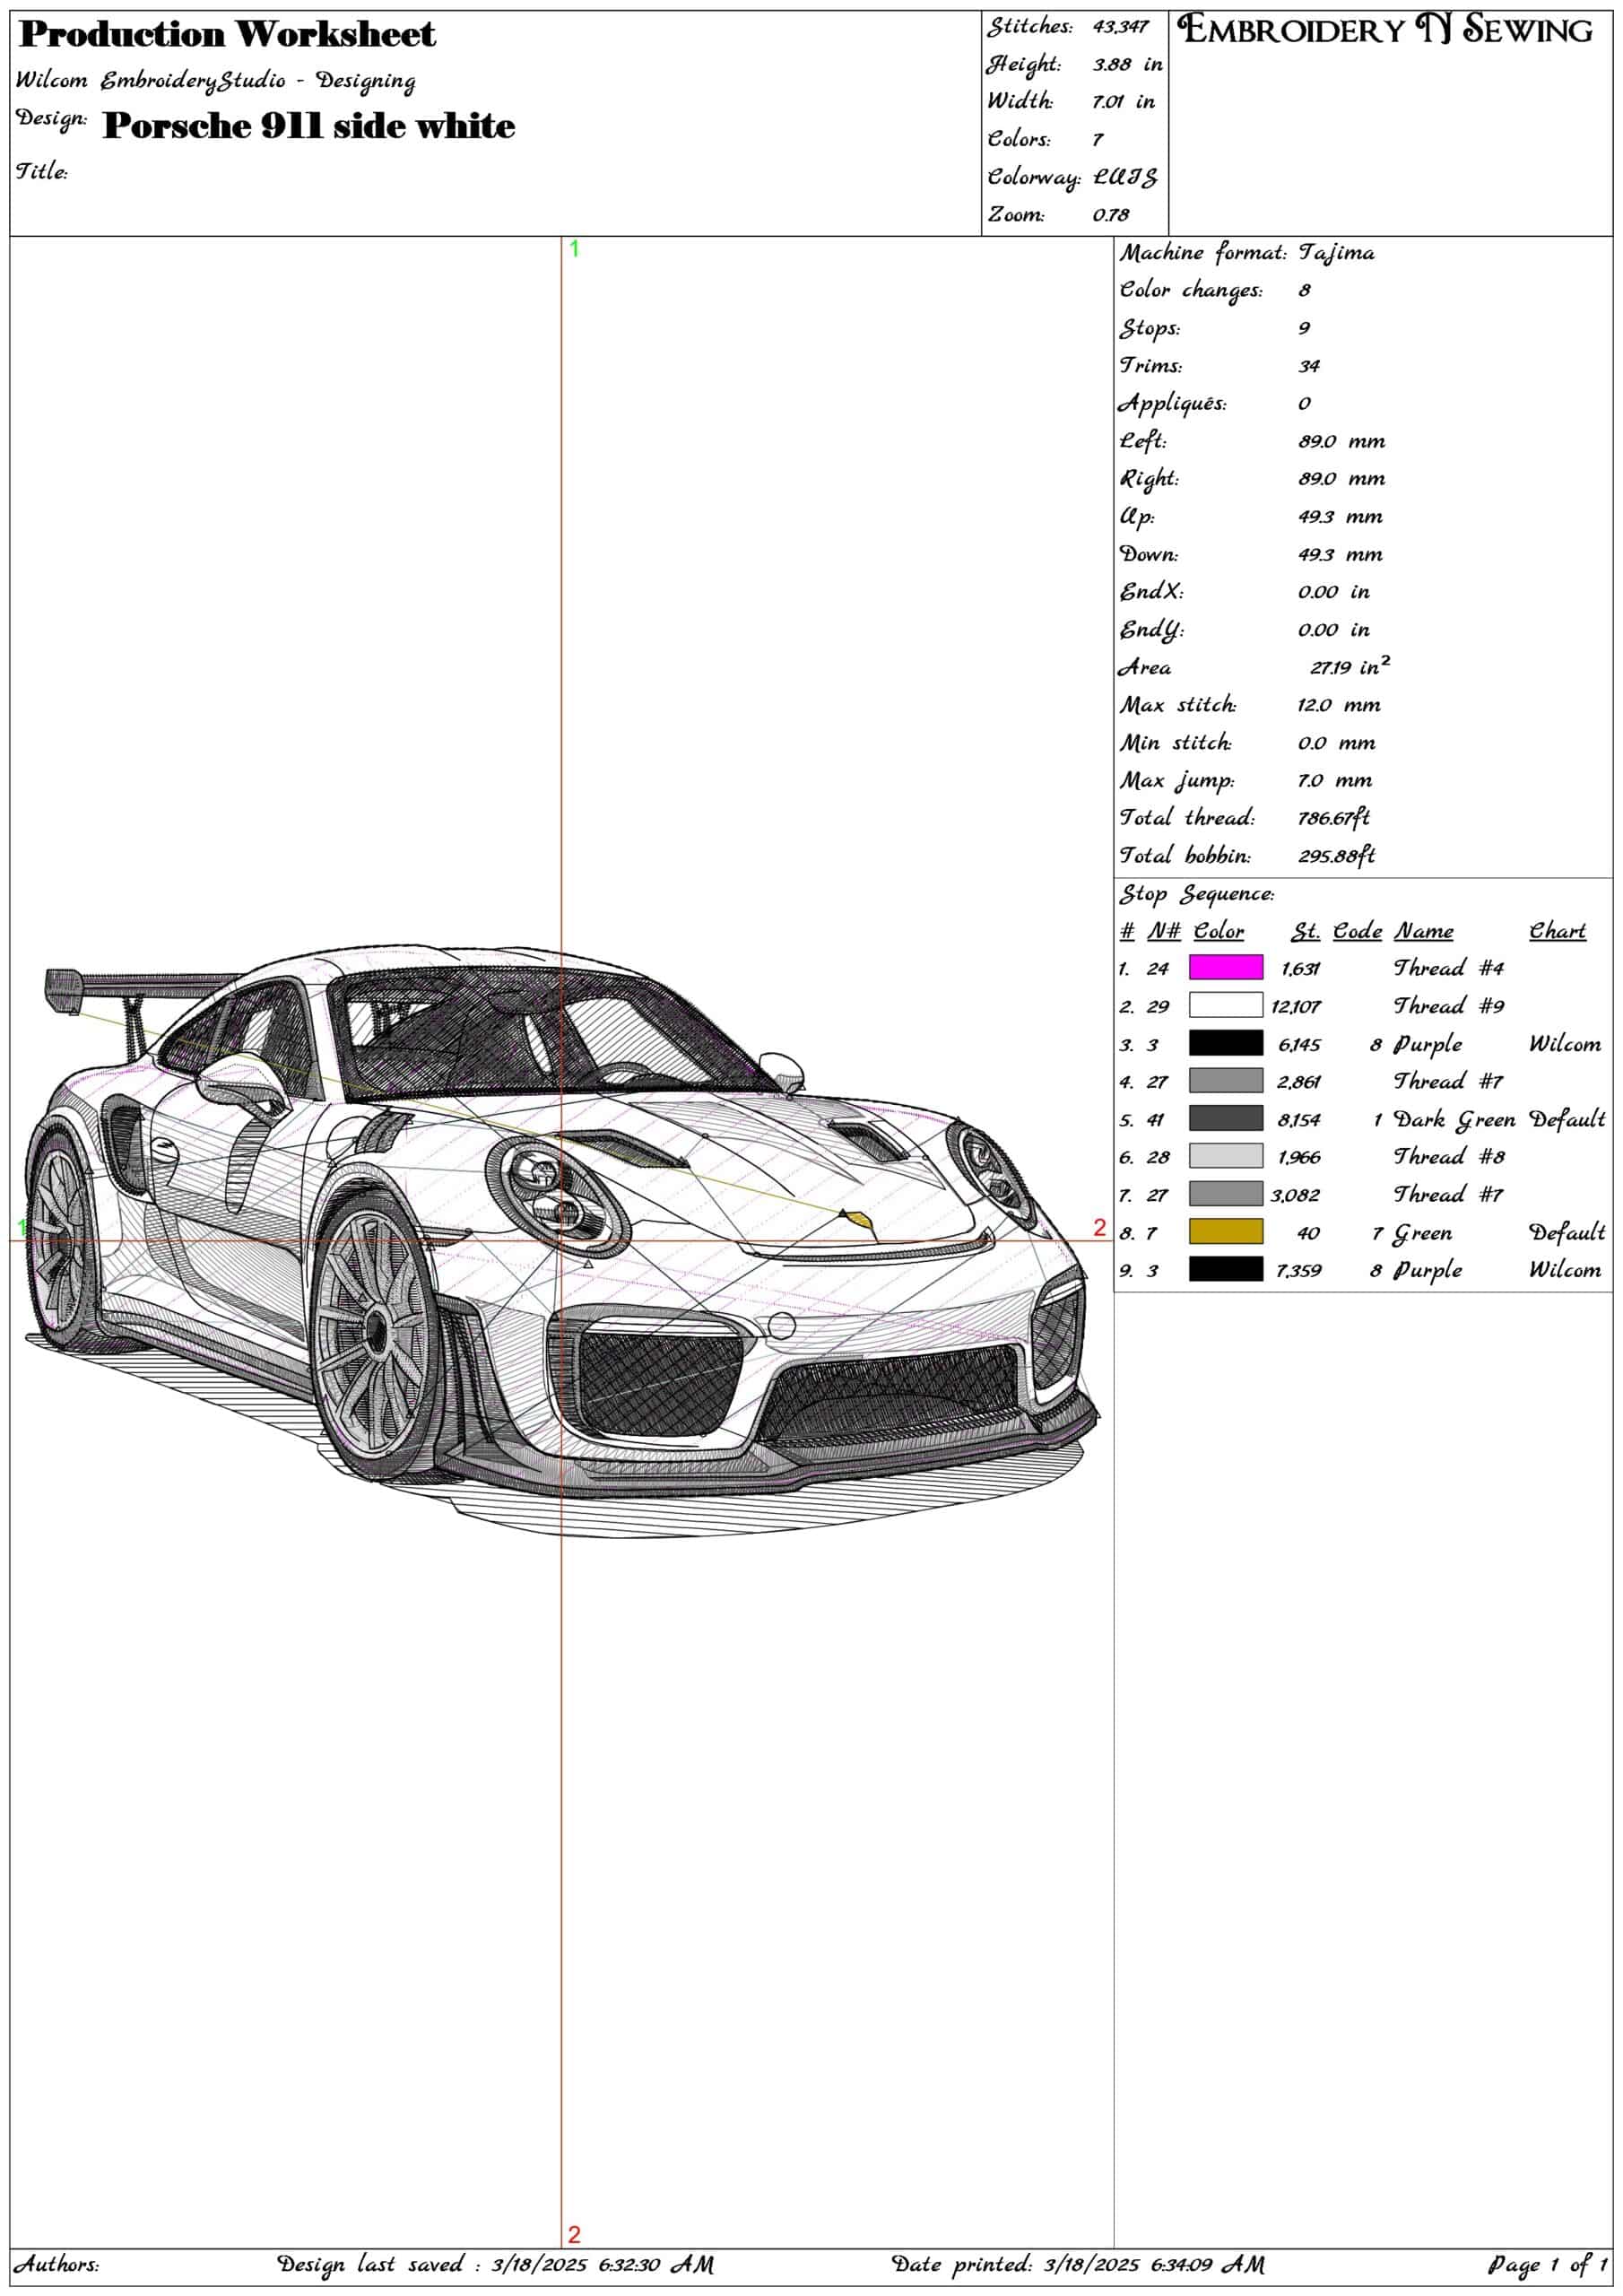Click the Width value 7.01 in
This screenshot has width=1623, height=2296.
(x=1123, y=101)
